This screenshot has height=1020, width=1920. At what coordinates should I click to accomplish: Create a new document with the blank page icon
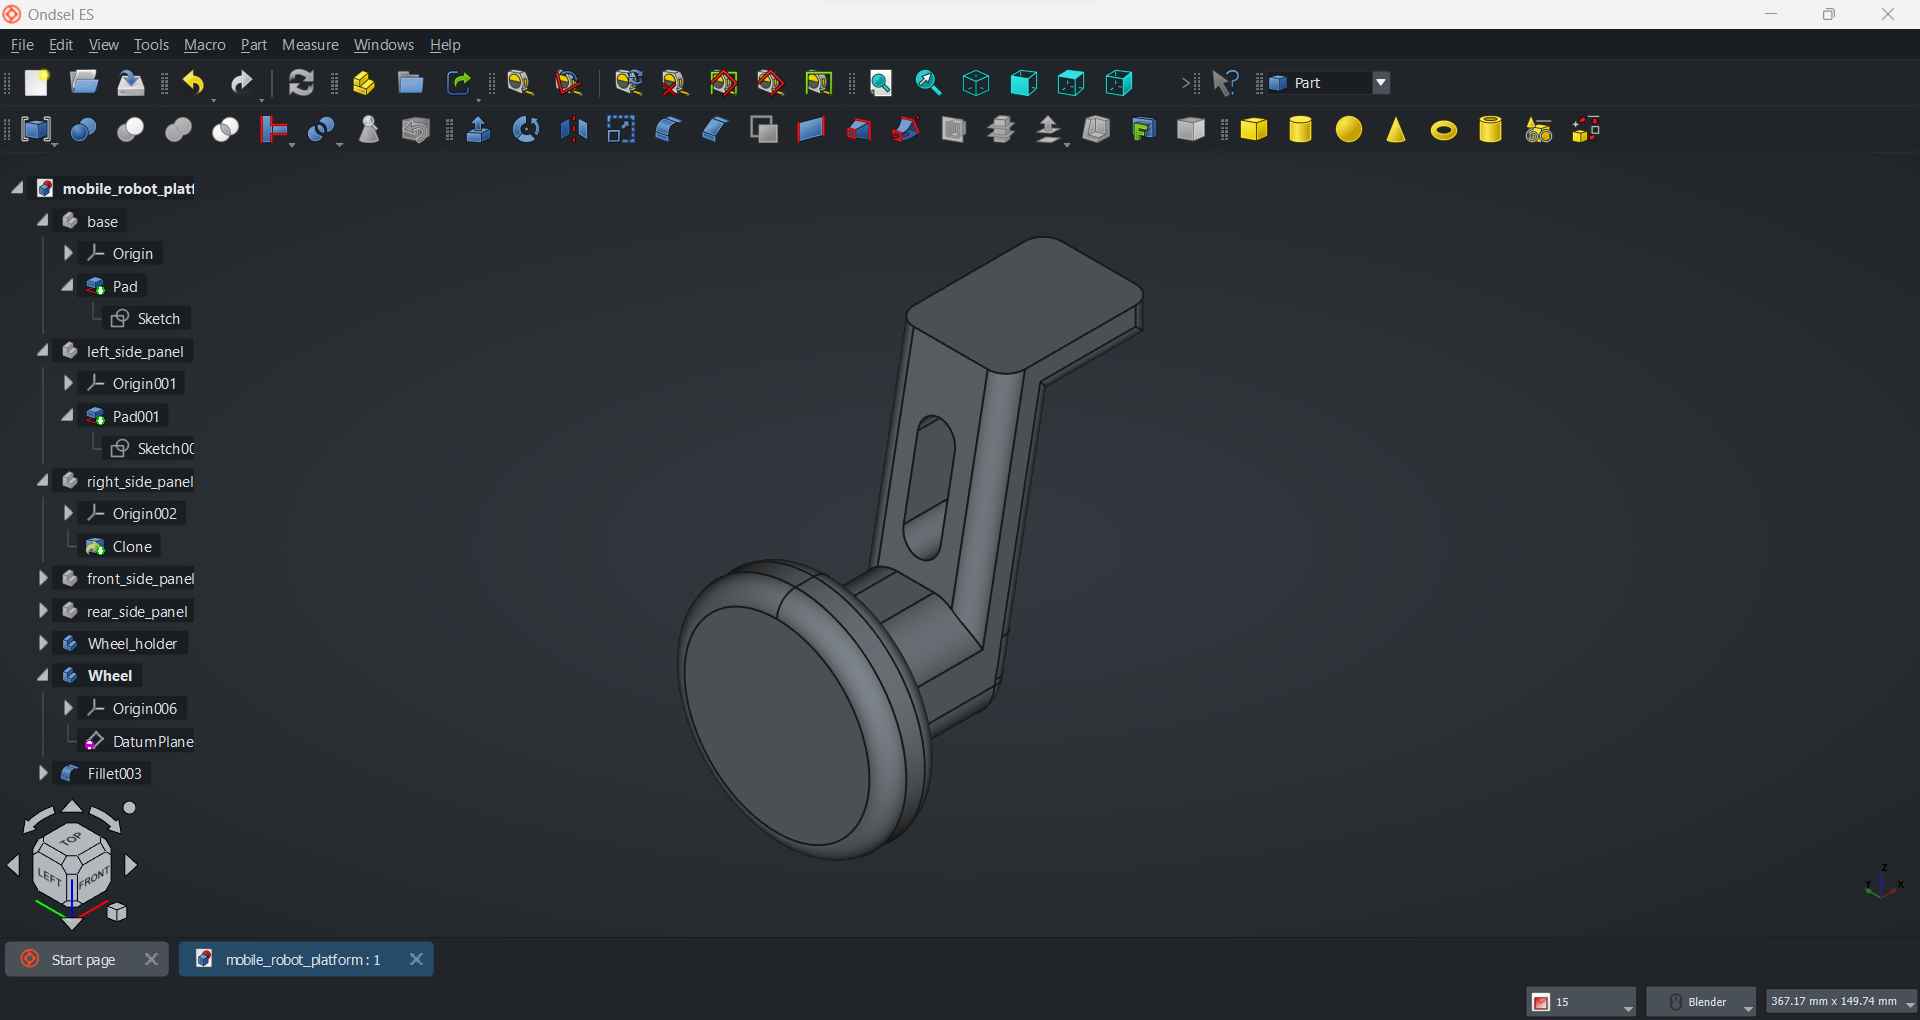[x=37, y=83]
